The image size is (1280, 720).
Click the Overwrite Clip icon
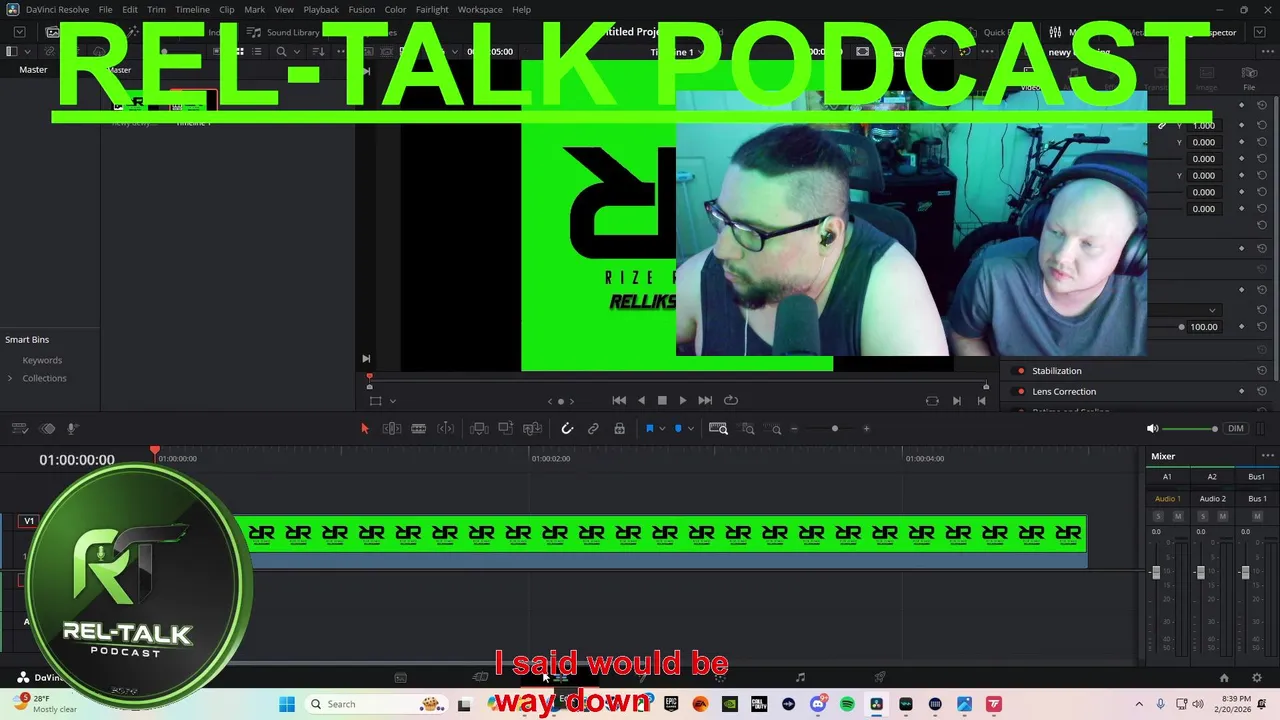coord(506,429)
